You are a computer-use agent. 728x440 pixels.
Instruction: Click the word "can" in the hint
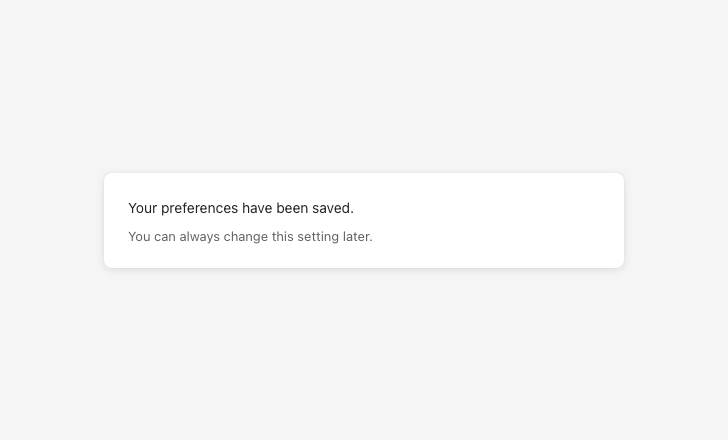tap(165, 237)
